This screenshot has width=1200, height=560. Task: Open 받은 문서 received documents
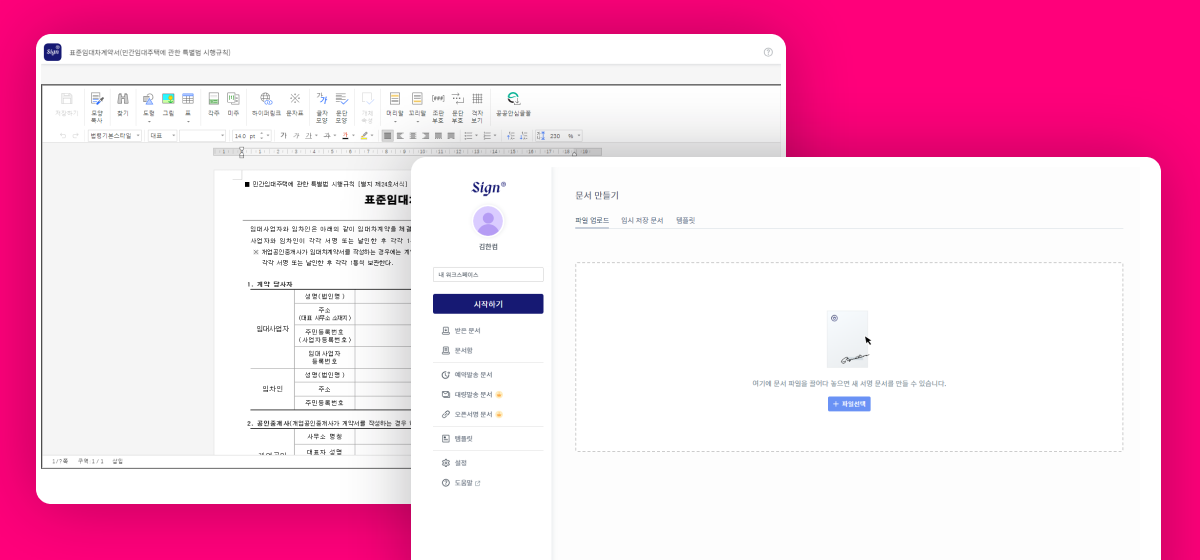(x=461, y=330)
